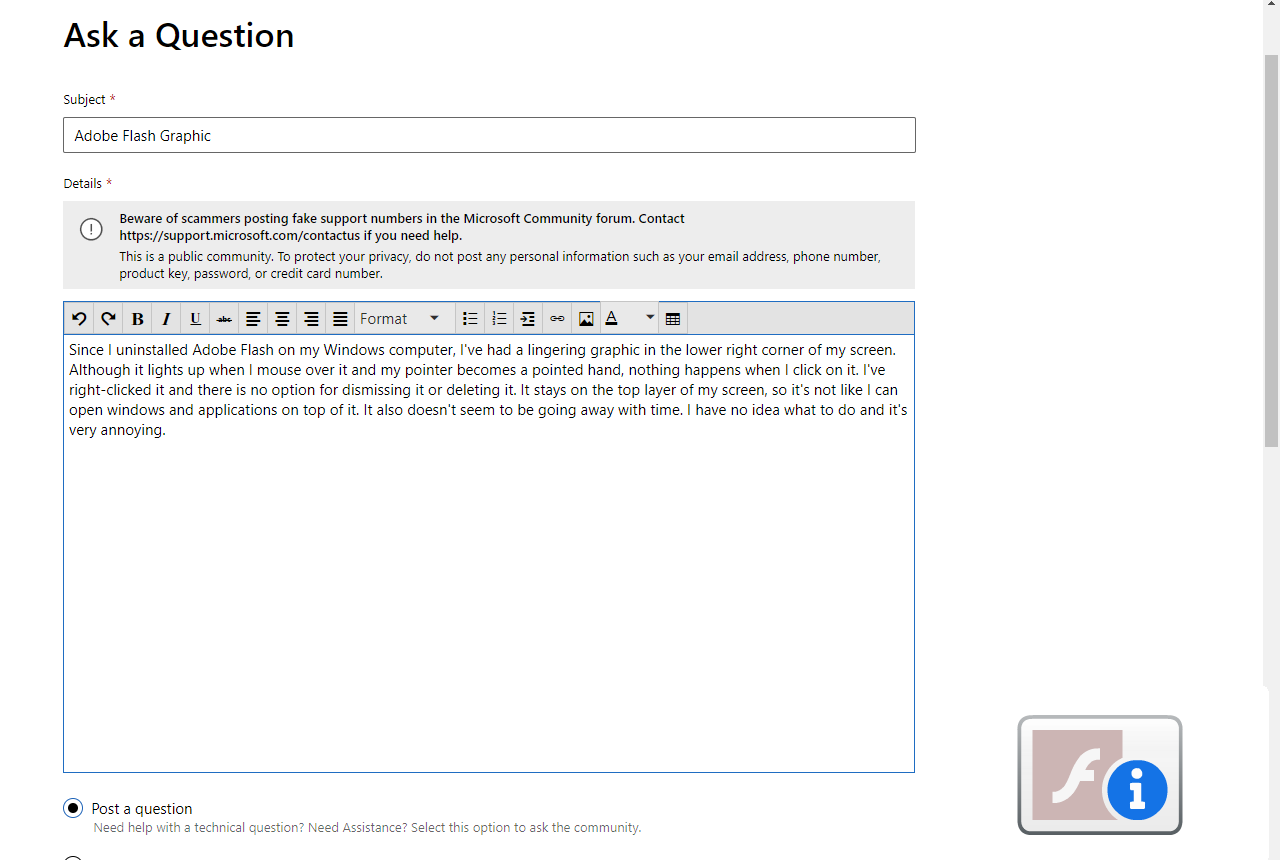This screenshot has width=1280, height=860.
Task: Insert a table
Action: [673, 319]
